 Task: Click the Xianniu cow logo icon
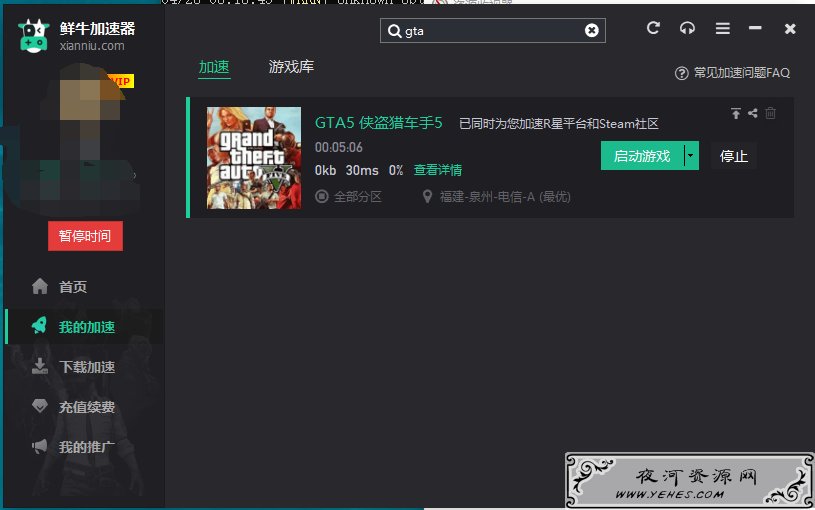[34, 36]
